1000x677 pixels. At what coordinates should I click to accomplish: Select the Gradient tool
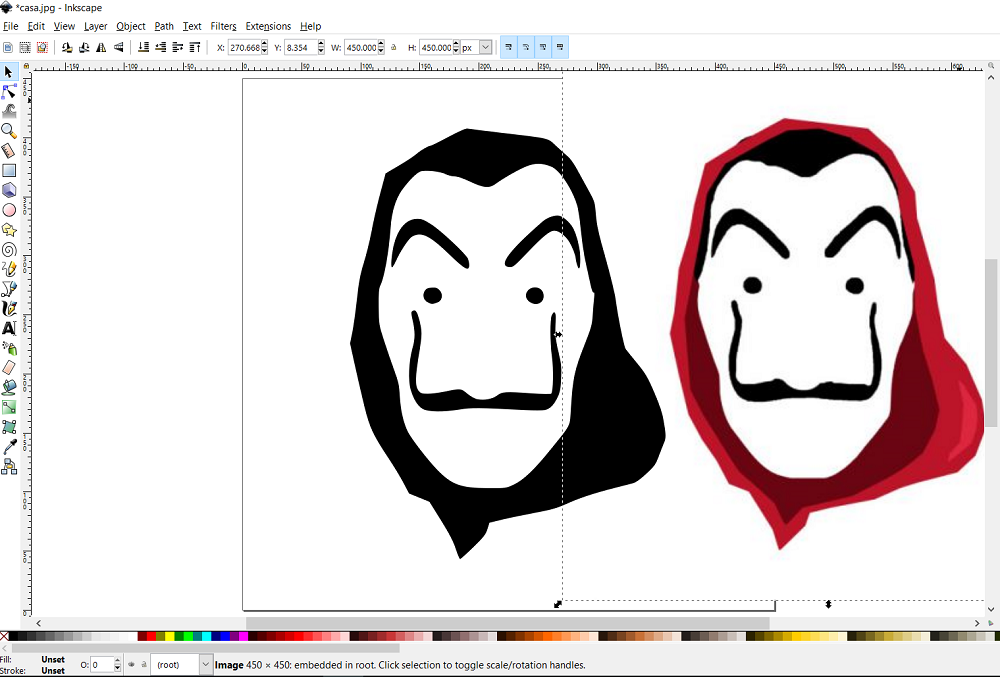pos(9,407)
